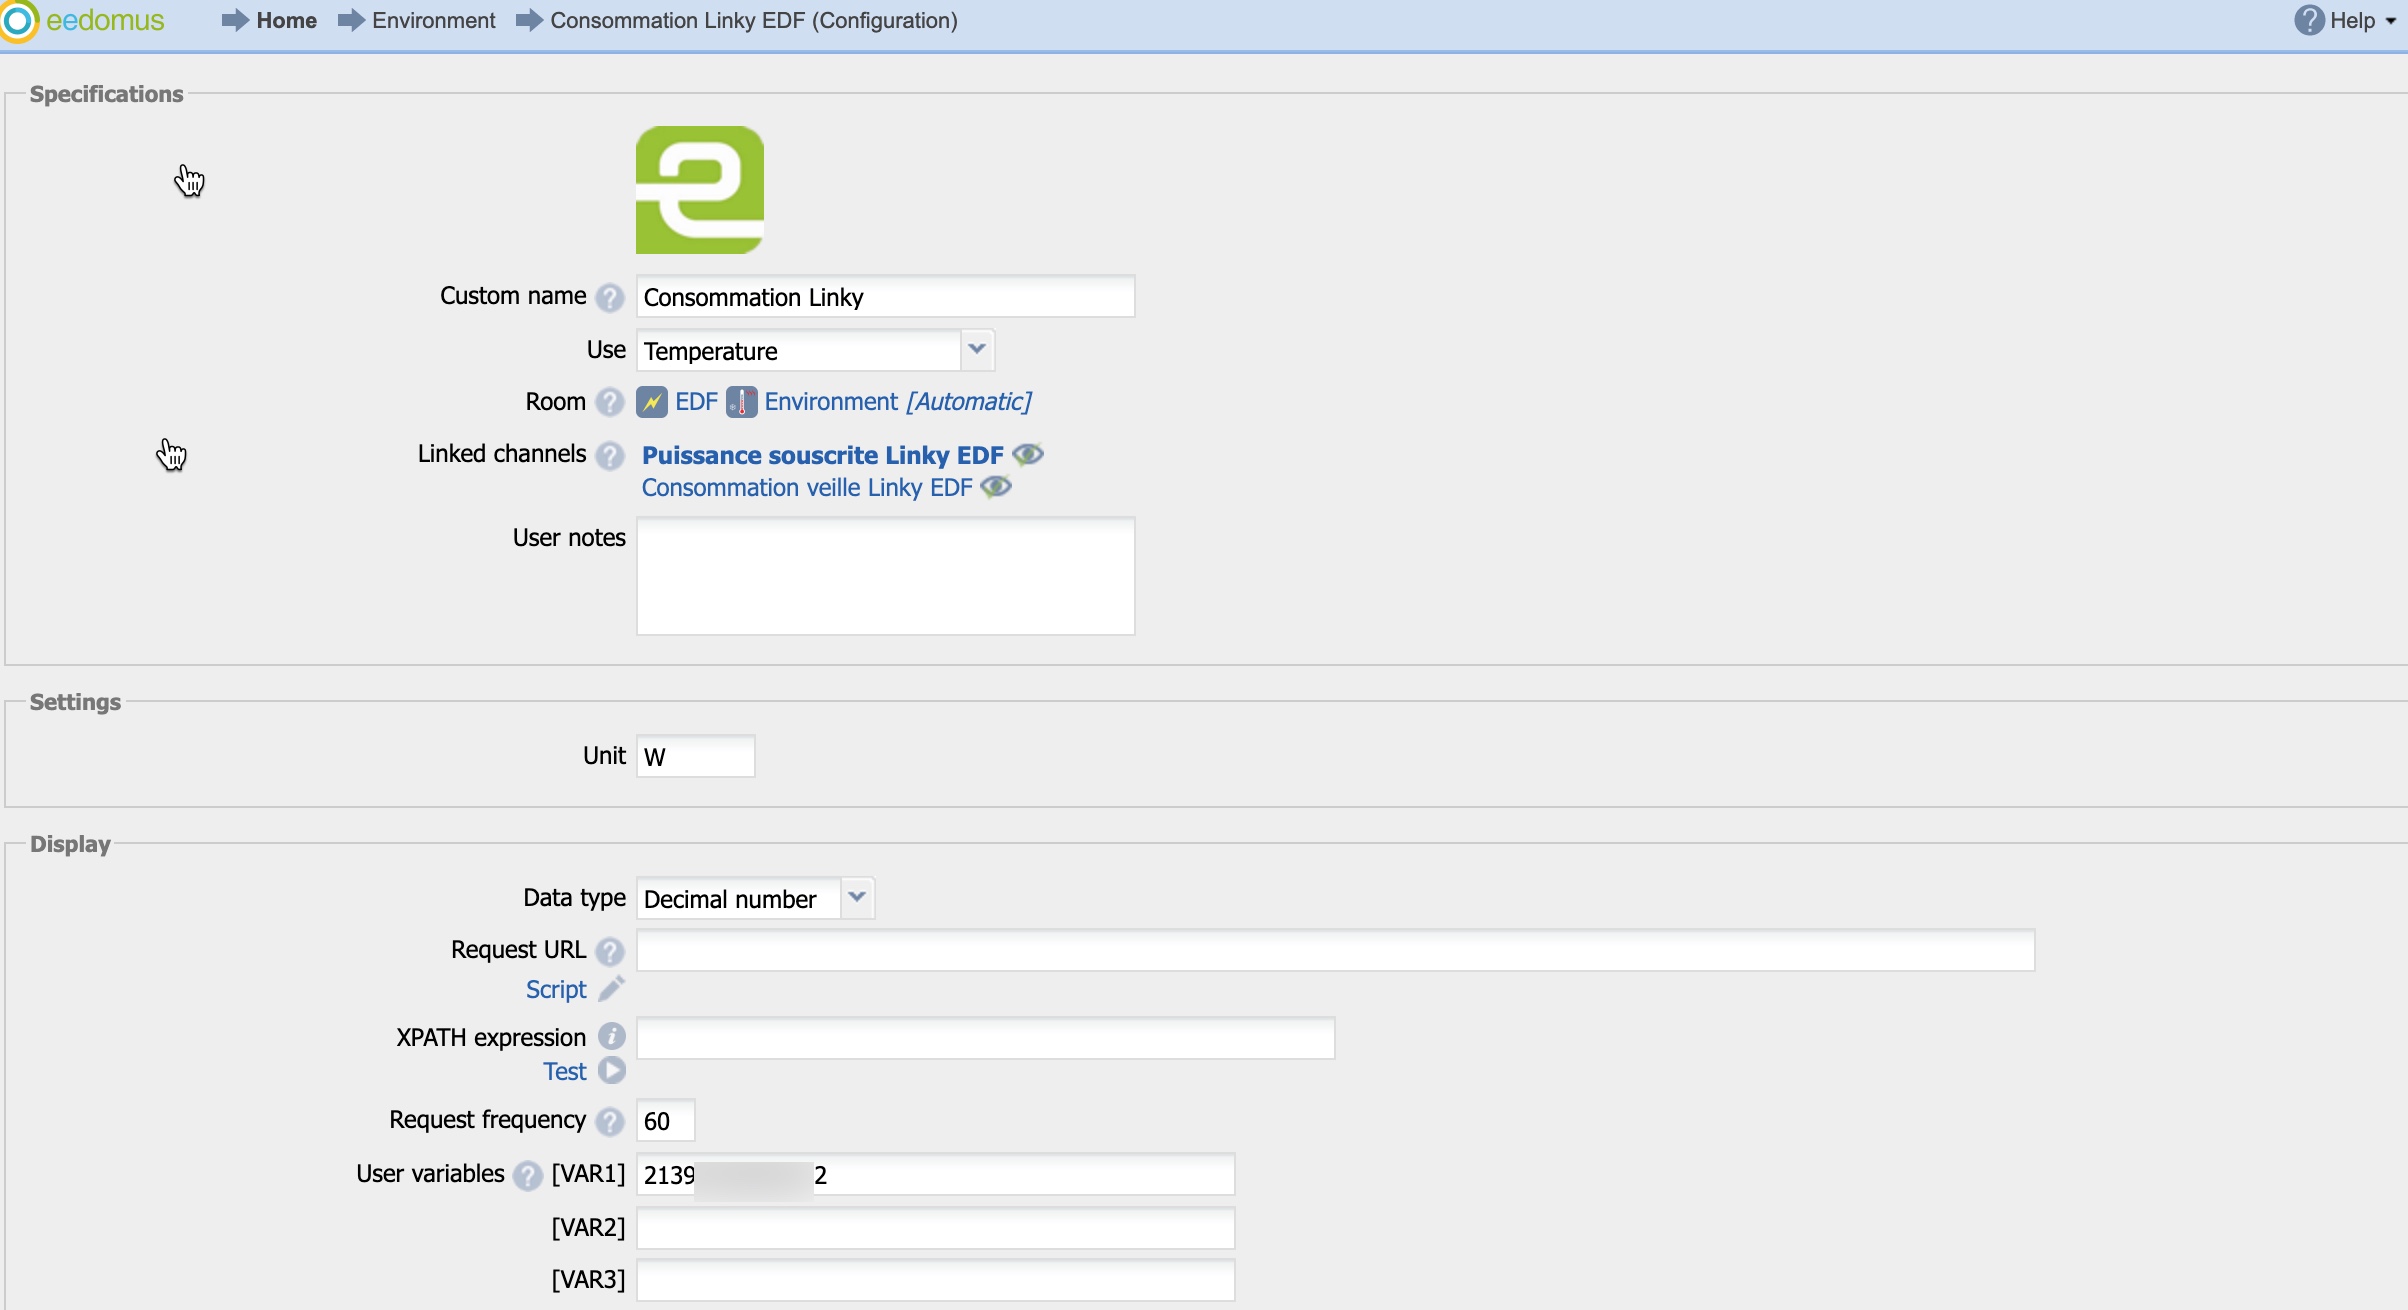Click the Display section heading
Screen dimensions: 2408x1310
click(x=70, y=844)
